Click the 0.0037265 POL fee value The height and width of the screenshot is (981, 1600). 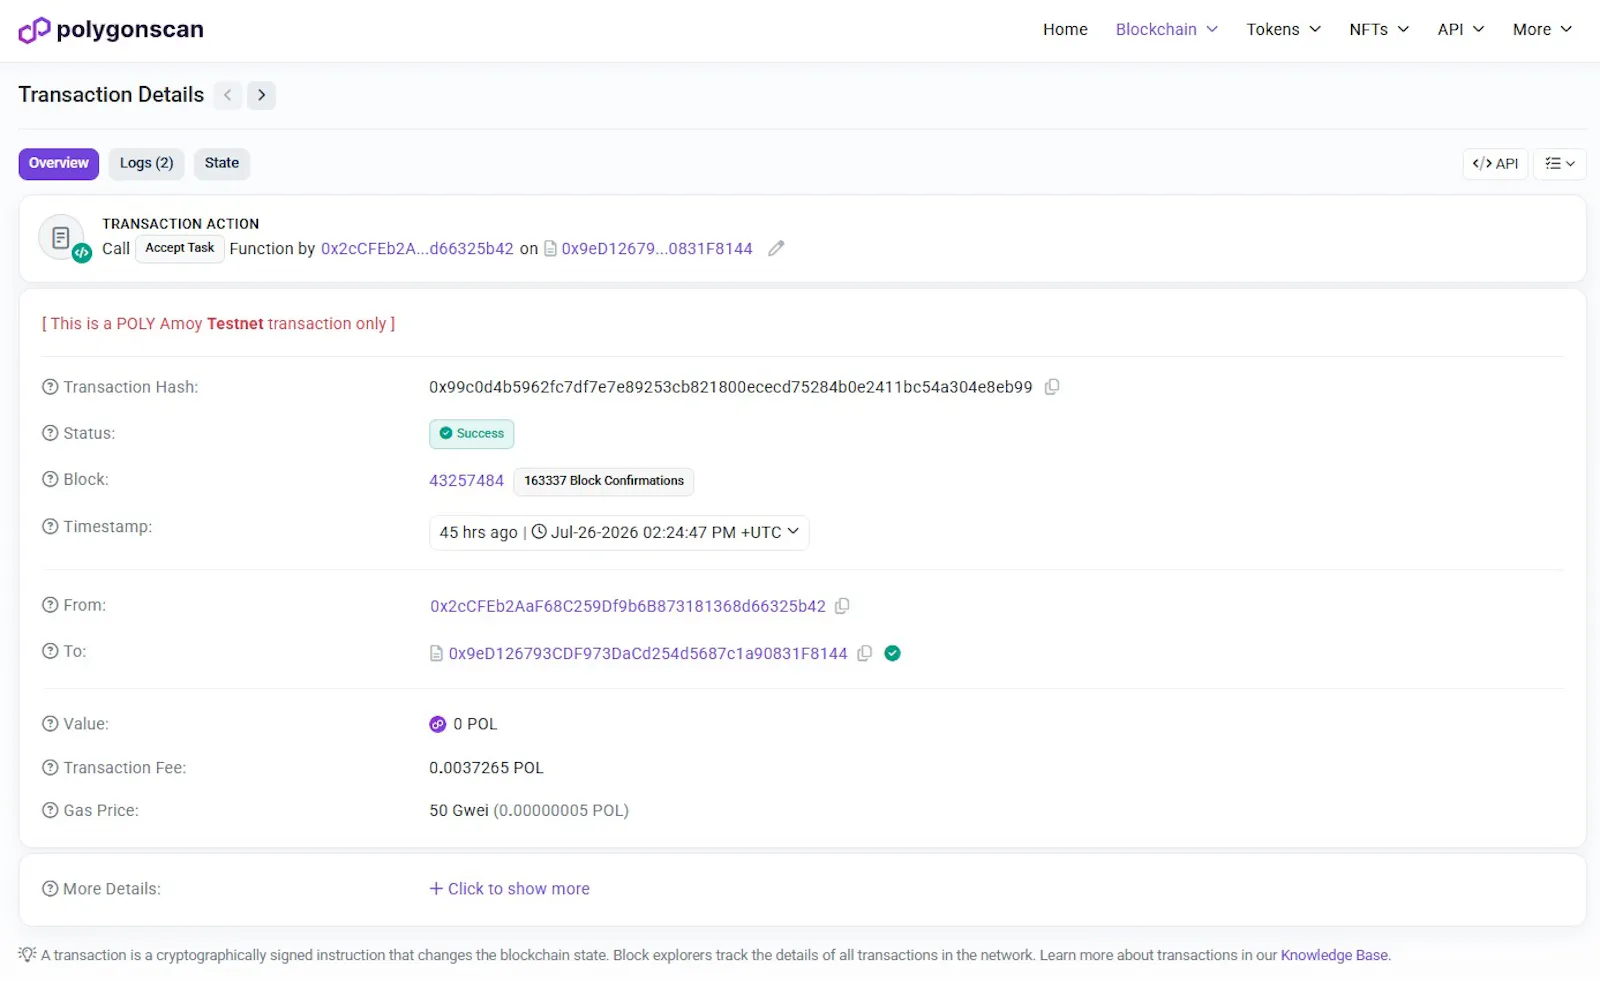487,768
